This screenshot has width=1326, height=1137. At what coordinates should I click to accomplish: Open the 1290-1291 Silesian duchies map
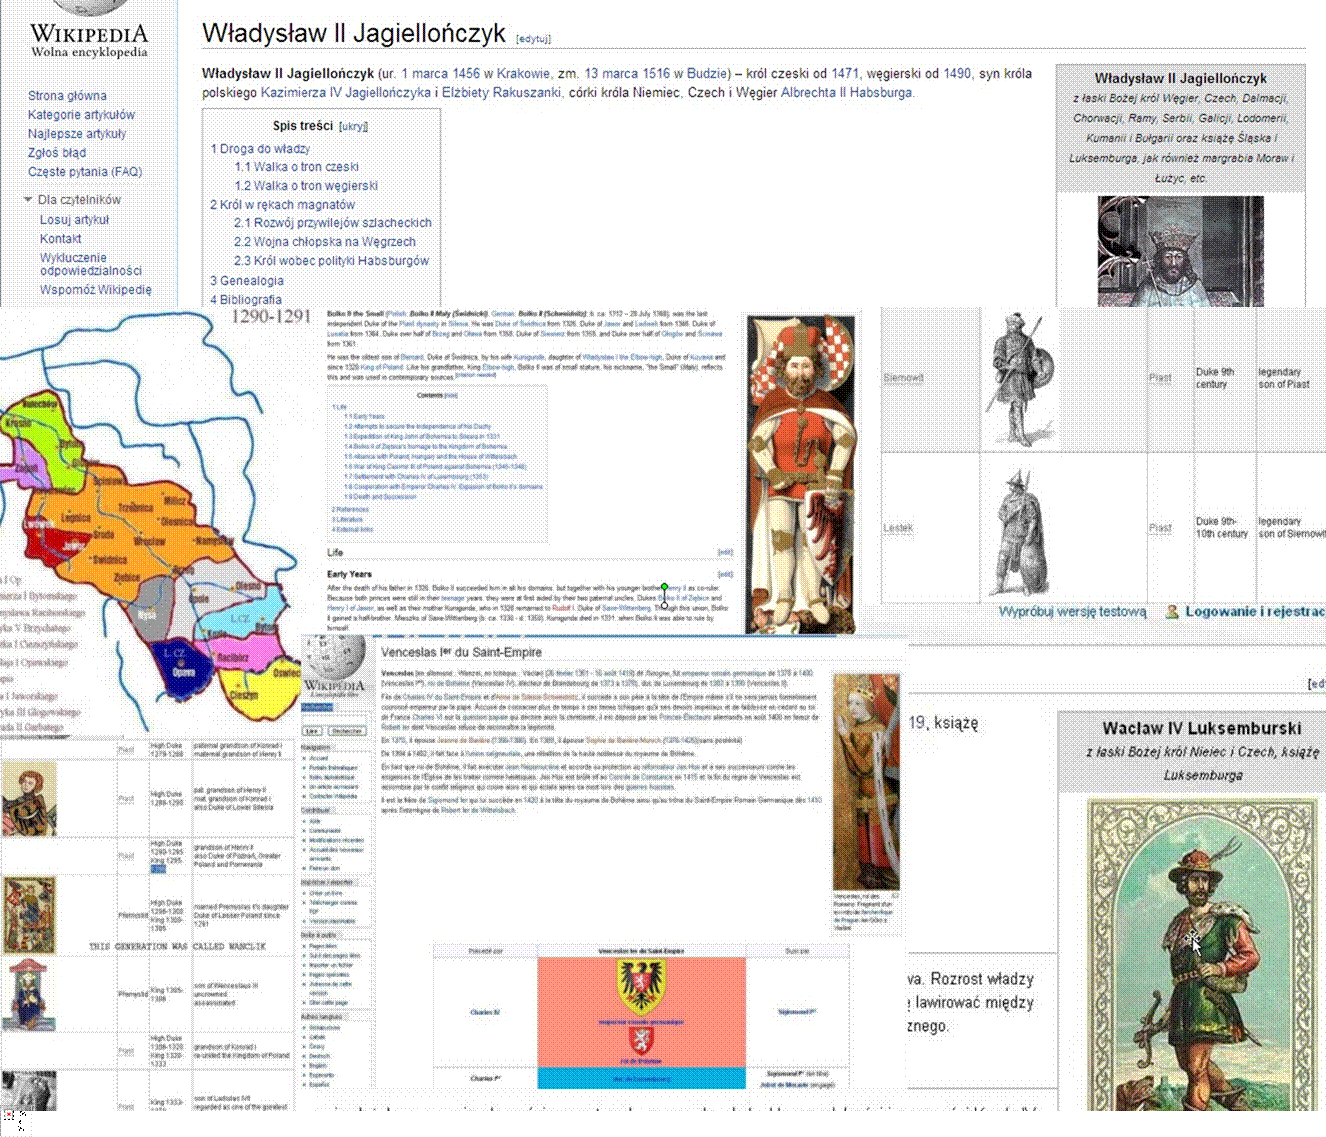(x=150, y=520)
